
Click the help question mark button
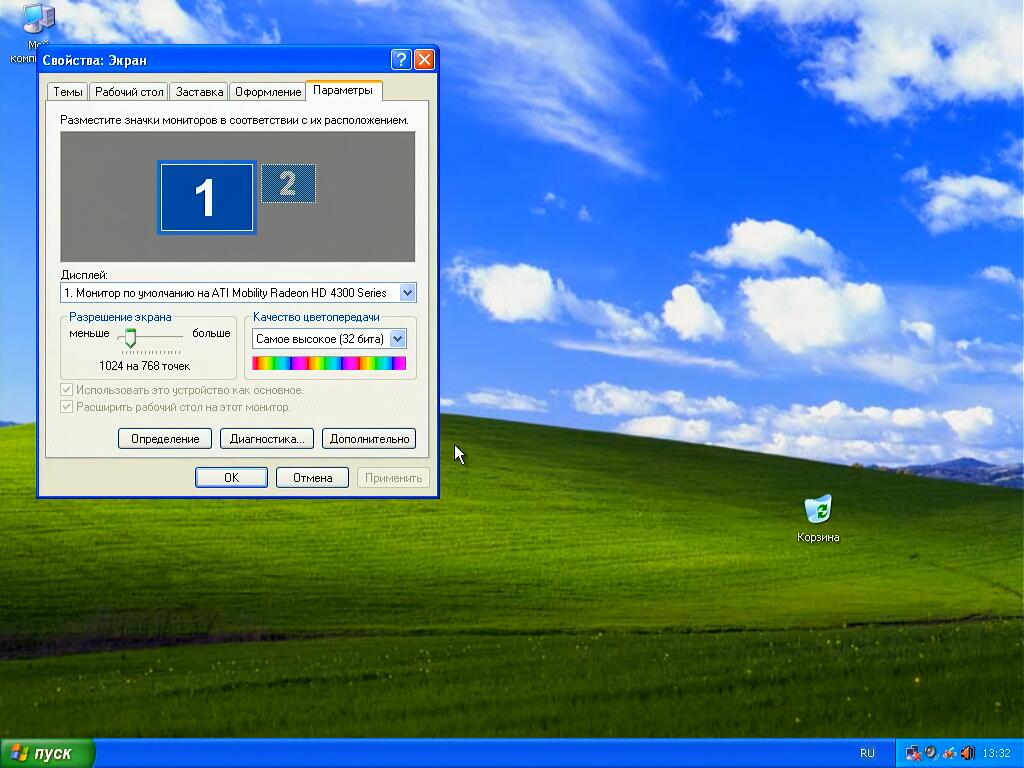pos(401,59)
